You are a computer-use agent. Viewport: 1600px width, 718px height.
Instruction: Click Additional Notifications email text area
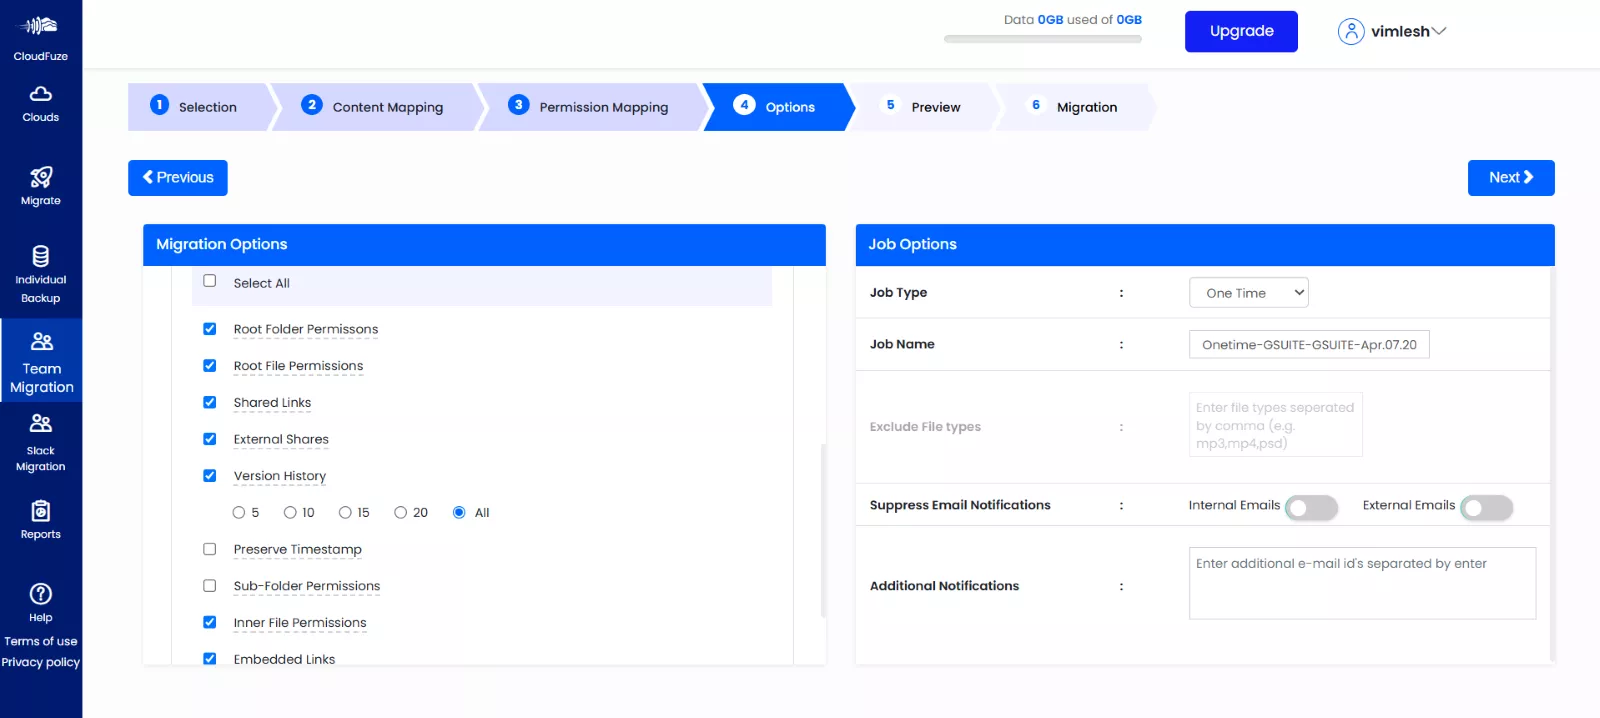coord(1362,583)
